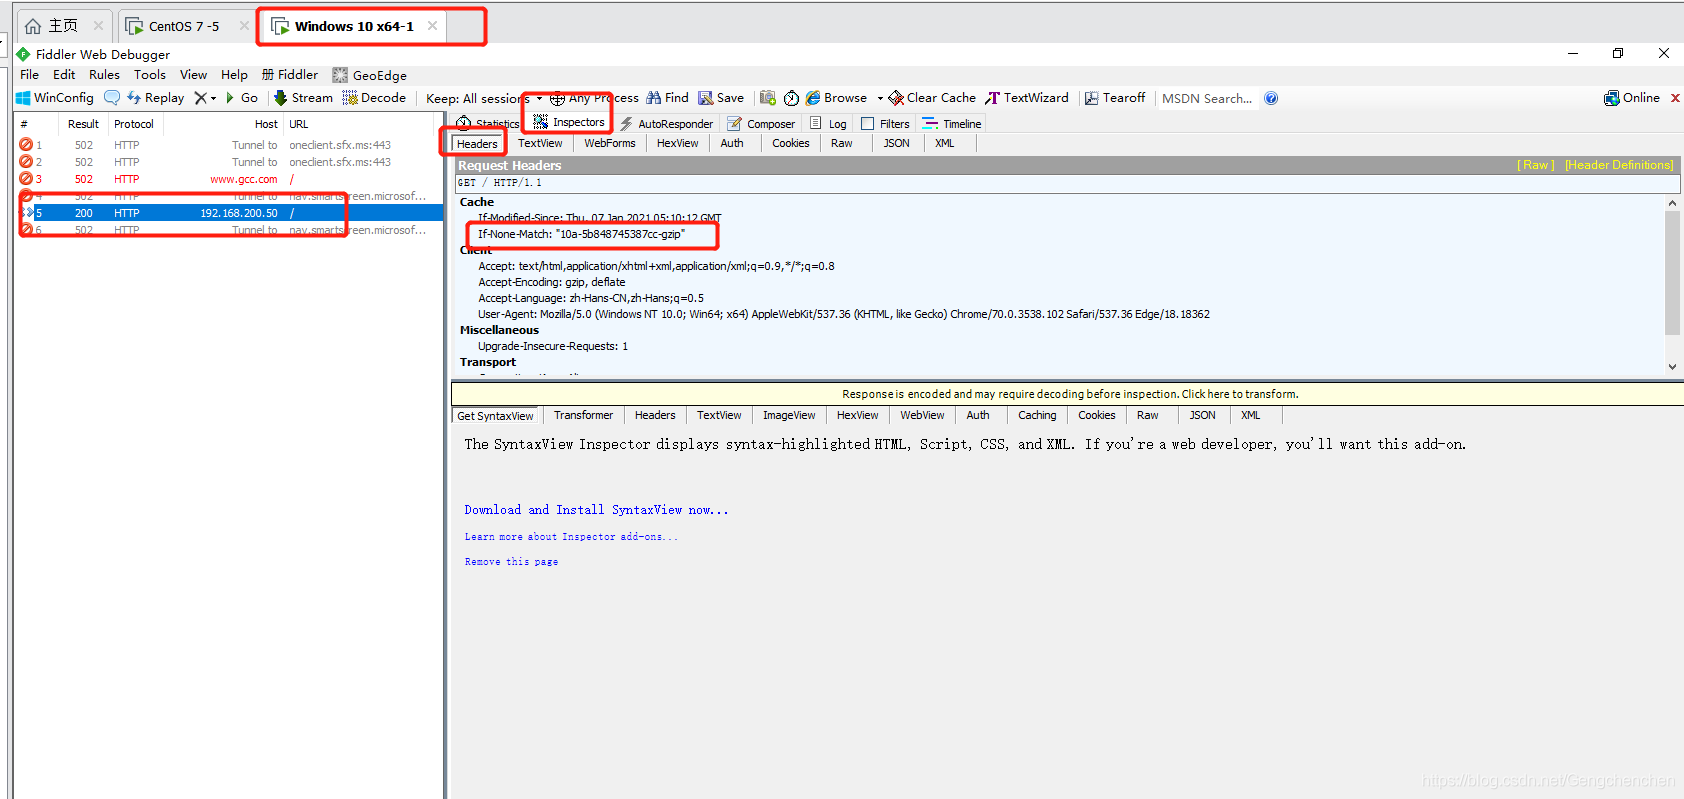Viewport: 1684px width, 799px height.
Task: Open the Fiddler menu item
Action: point(290,75)
